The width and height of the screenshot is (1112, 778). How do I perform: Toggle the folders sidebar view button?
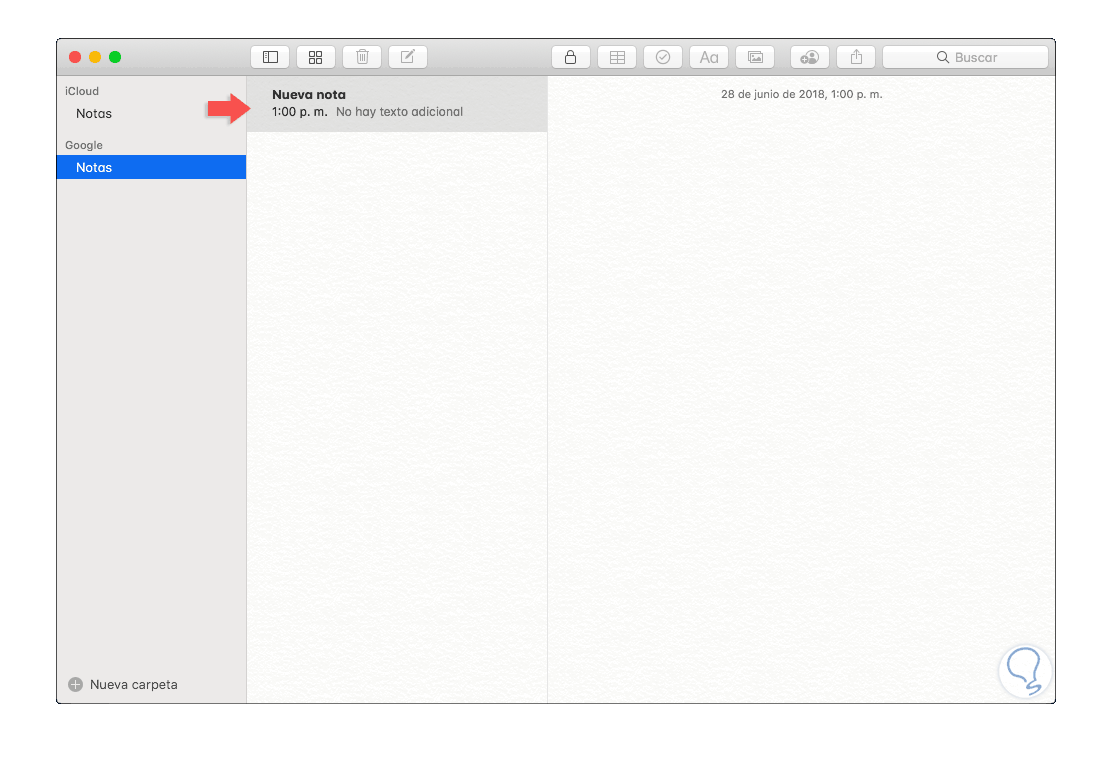269,57
